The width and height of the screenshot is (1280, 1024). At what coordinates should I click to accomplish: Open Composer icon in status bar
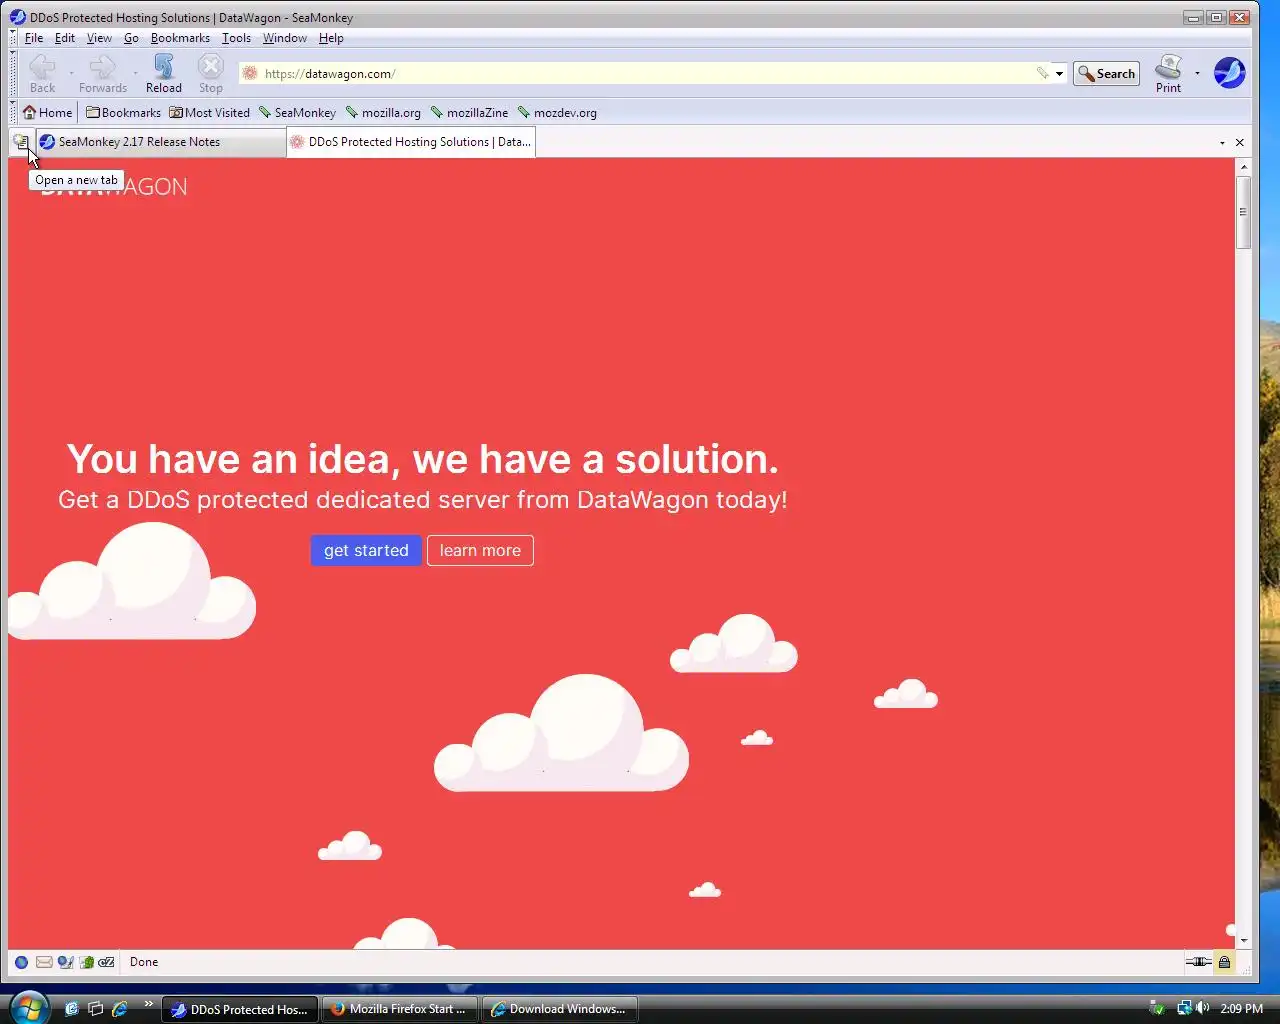tap(65, 962)
